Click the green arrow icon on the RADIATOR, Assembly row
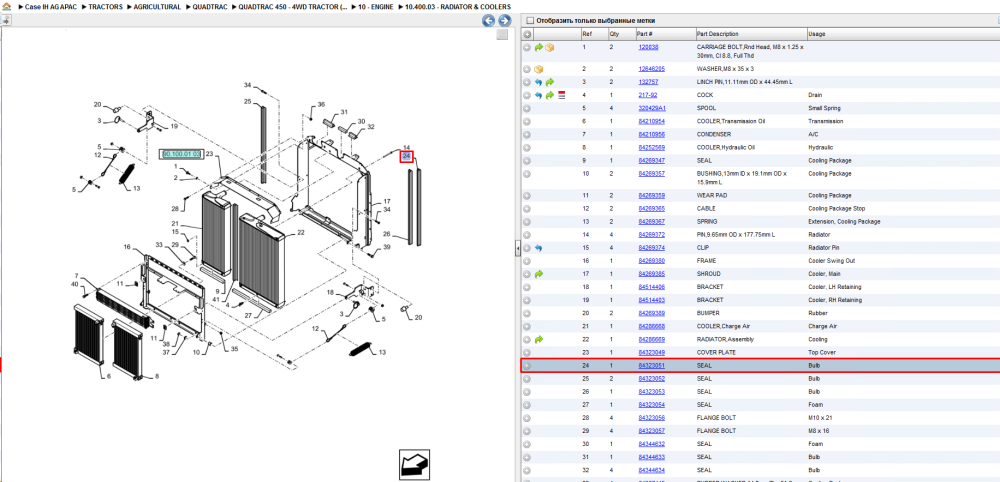This screenshot has width=1000, height=482. tap(539, 339)
